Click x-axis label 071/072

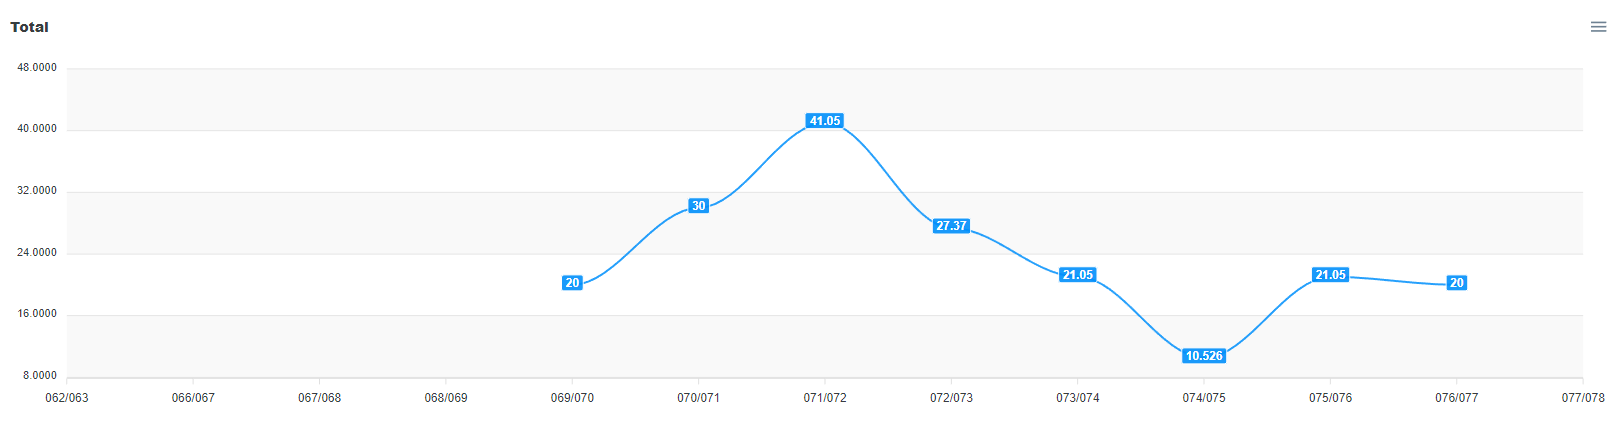tap(825, 398)
